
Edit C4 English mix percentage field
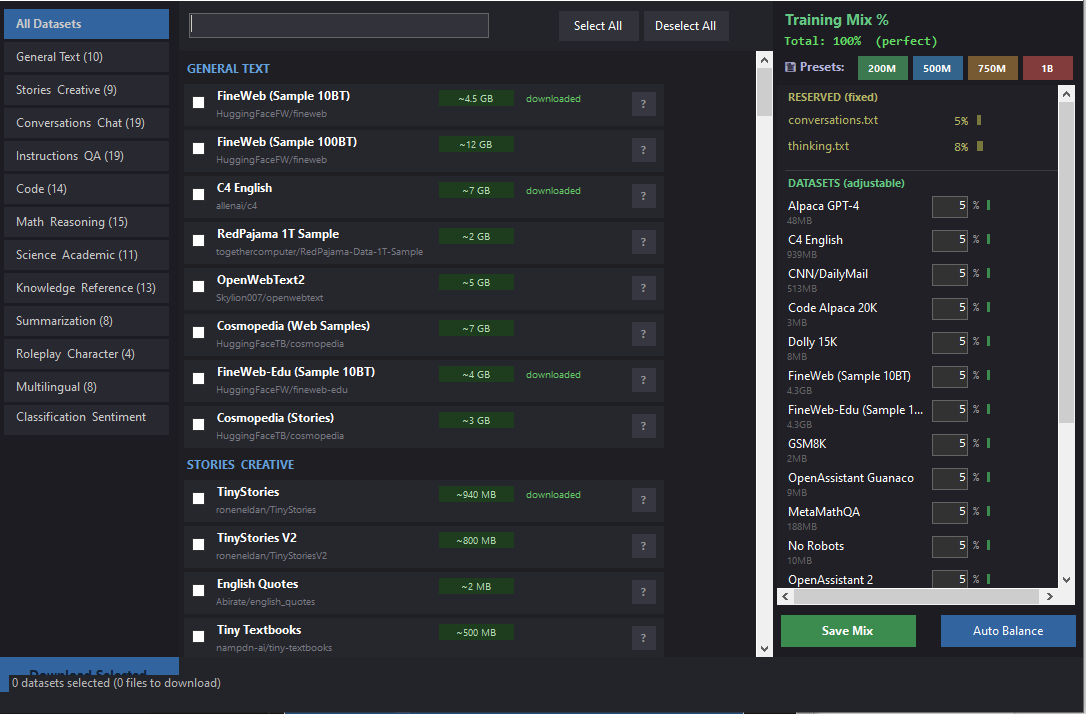tap(950, 240)
